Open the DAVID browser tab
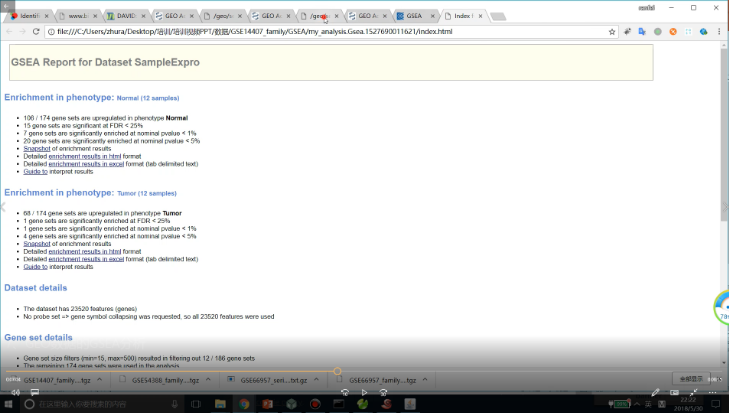Screen dimensions: 729x413 click(x=126, y=16)
